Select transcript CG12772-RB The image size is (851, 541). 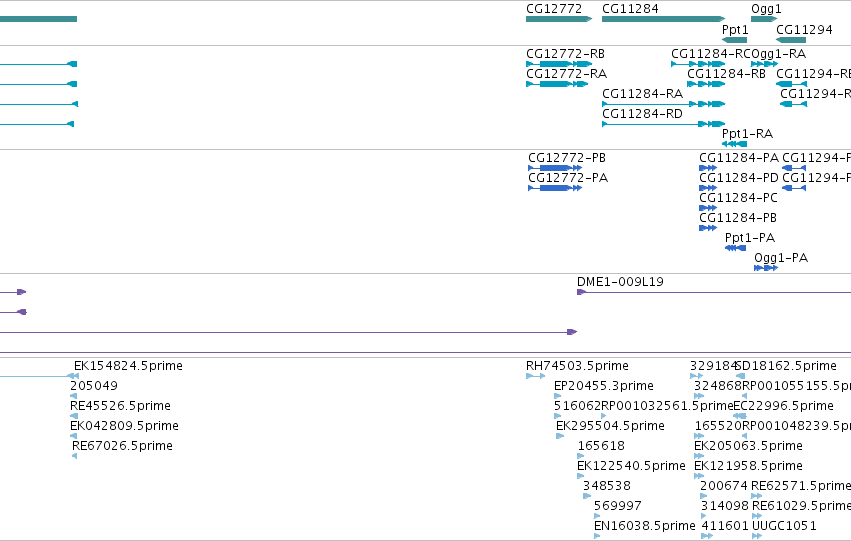565,54
